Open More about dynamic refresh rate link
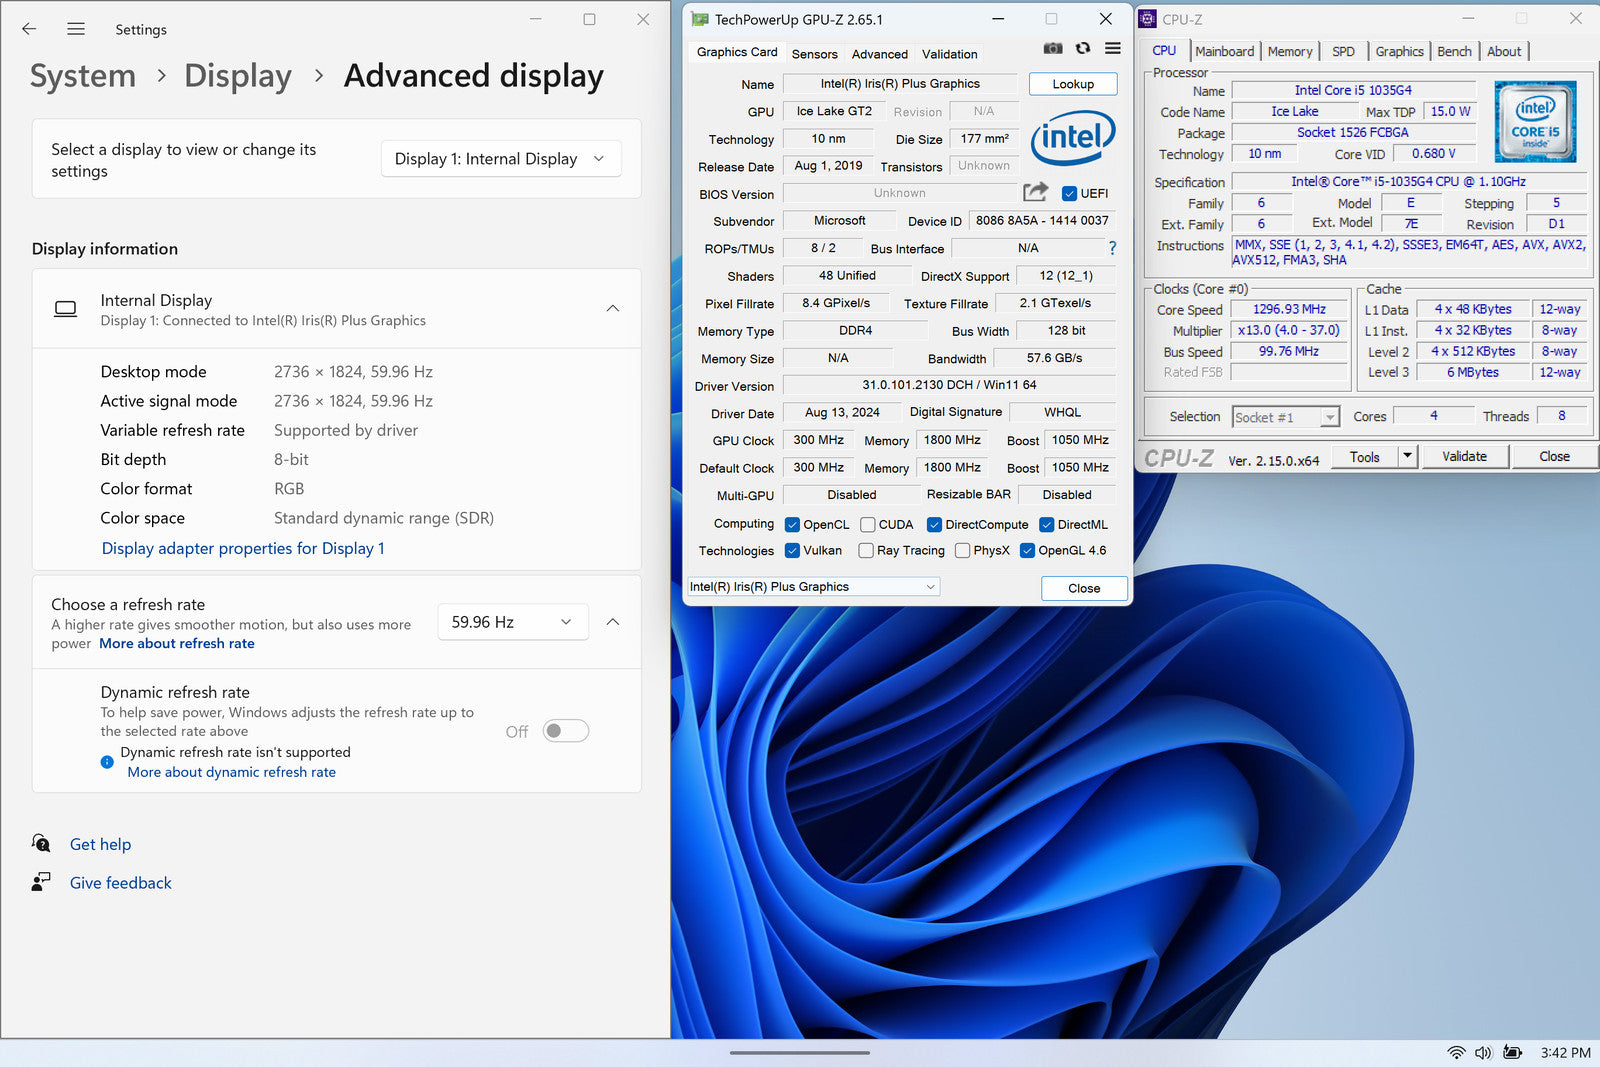This screenshot has width=1600, height=1067. tap(232, 772)
